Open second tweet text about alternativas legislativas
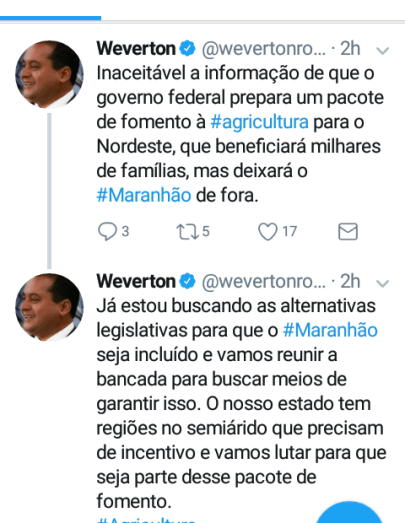The width and height of the screenshot is (405, 523). tap(241, 403)
